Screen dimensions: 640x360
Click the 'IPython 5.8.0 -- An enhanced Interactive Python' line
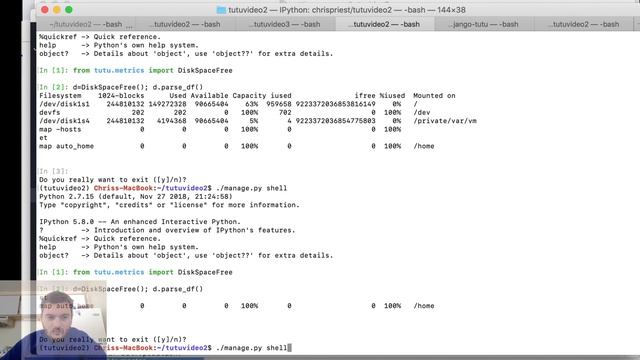(140, 222)
